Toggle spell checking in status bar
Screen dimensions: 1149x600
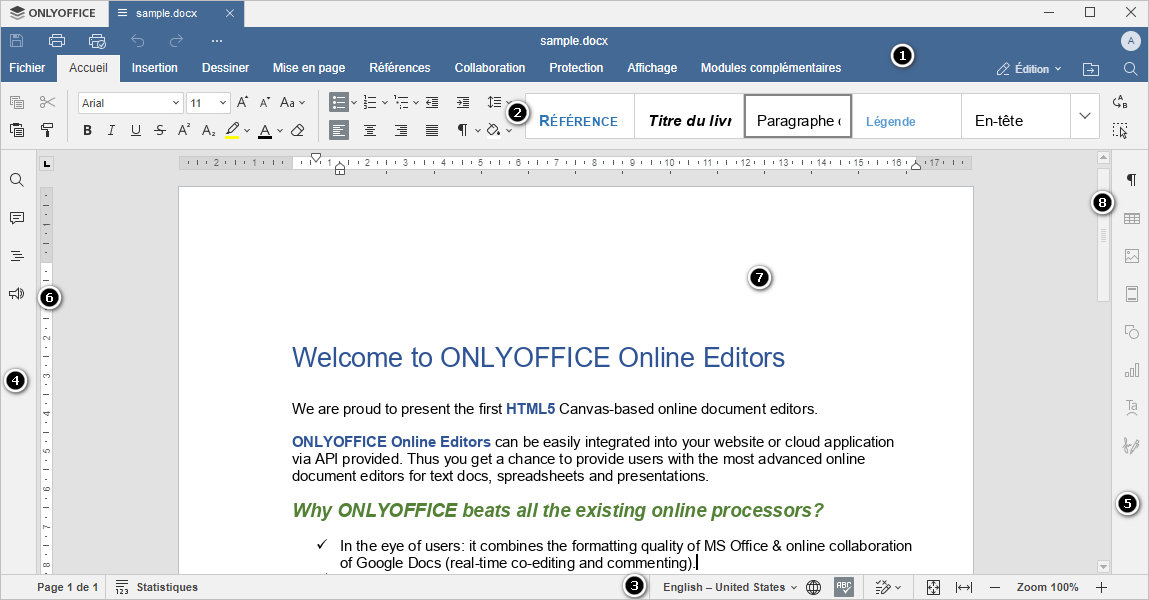pos(843,587)
